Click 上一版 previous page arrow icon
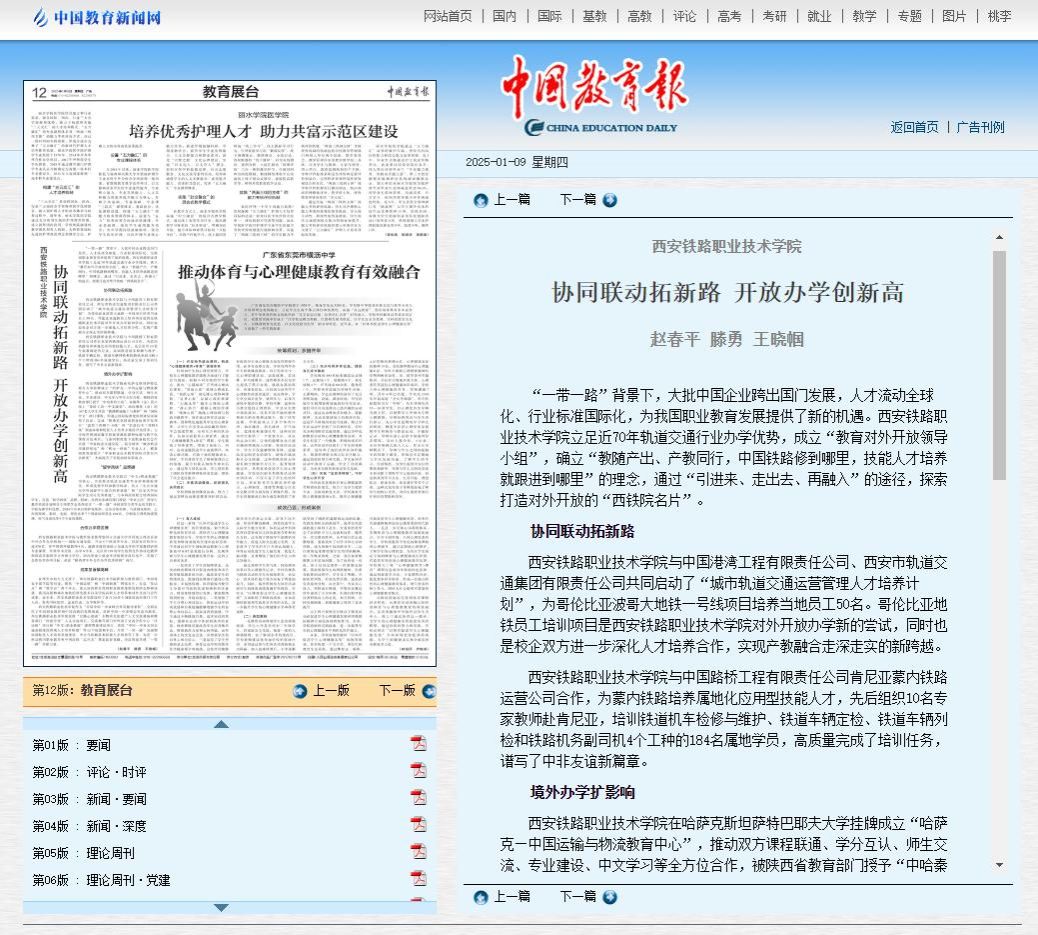The height and width of the screenshot is (935, 1038). point(300,690)
